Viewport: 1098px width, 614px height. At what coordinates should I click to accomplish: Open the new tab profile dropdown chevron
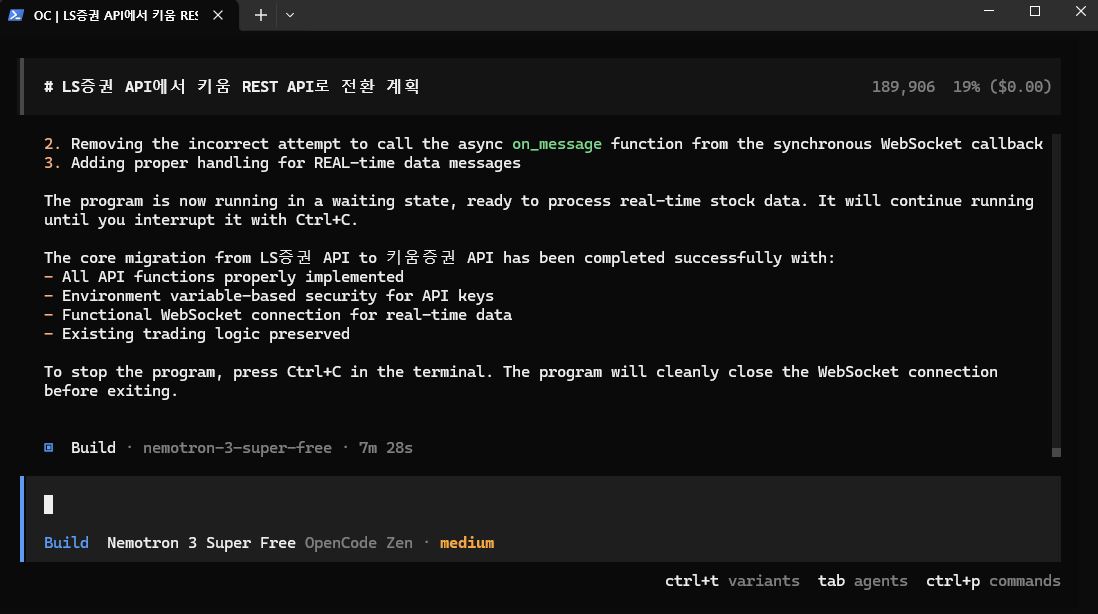click(290, 15)
